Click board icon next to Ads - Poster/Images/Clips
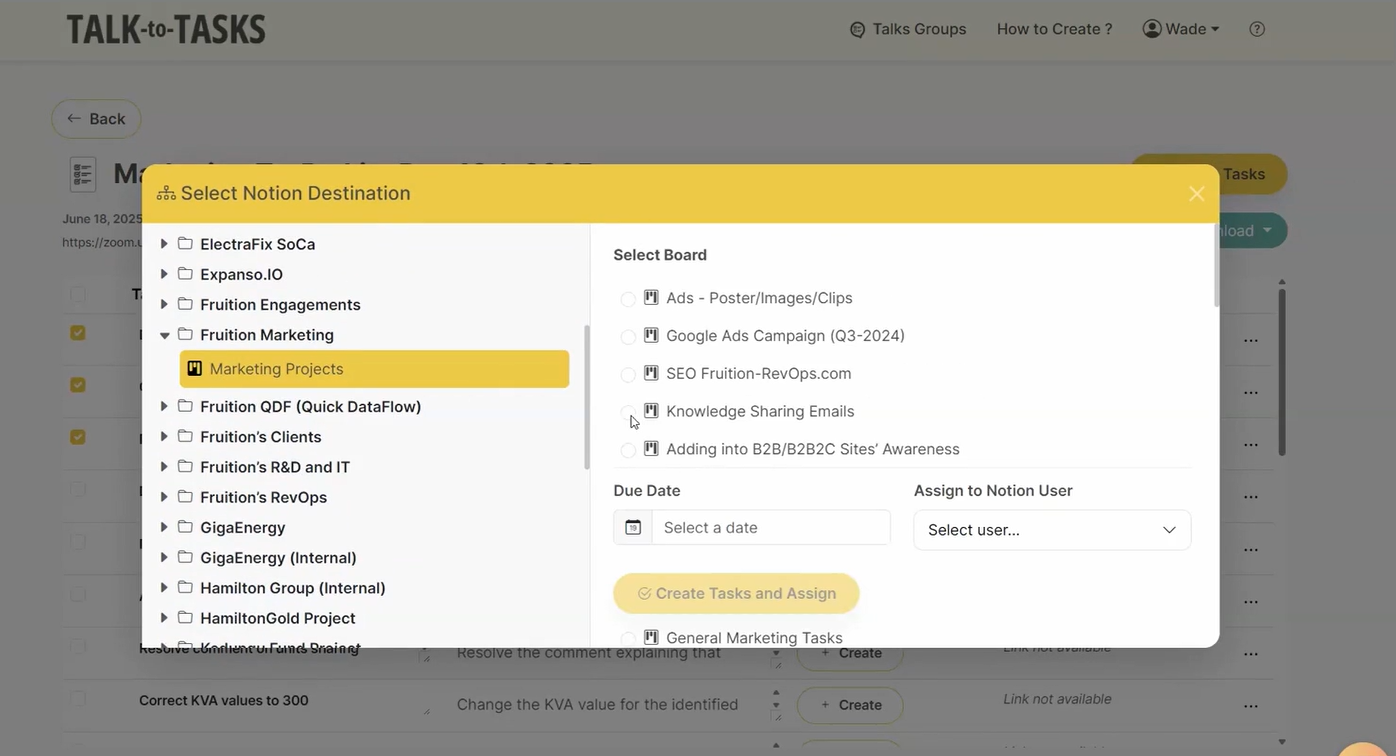Image resolution: width=1396 pixels, height=756 pixels. [651, 297]
